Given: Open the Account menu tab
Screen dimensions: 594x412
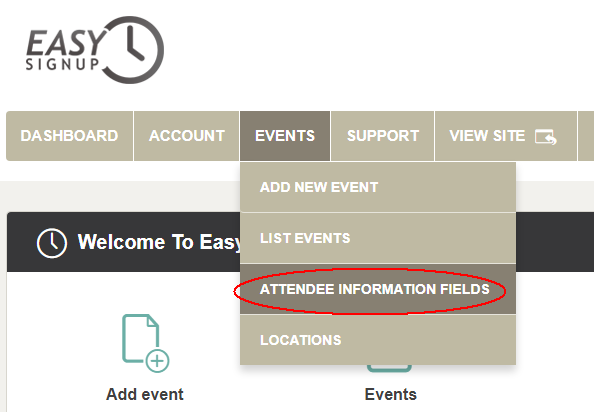Looking at the screenshot, I should point(187,136).
